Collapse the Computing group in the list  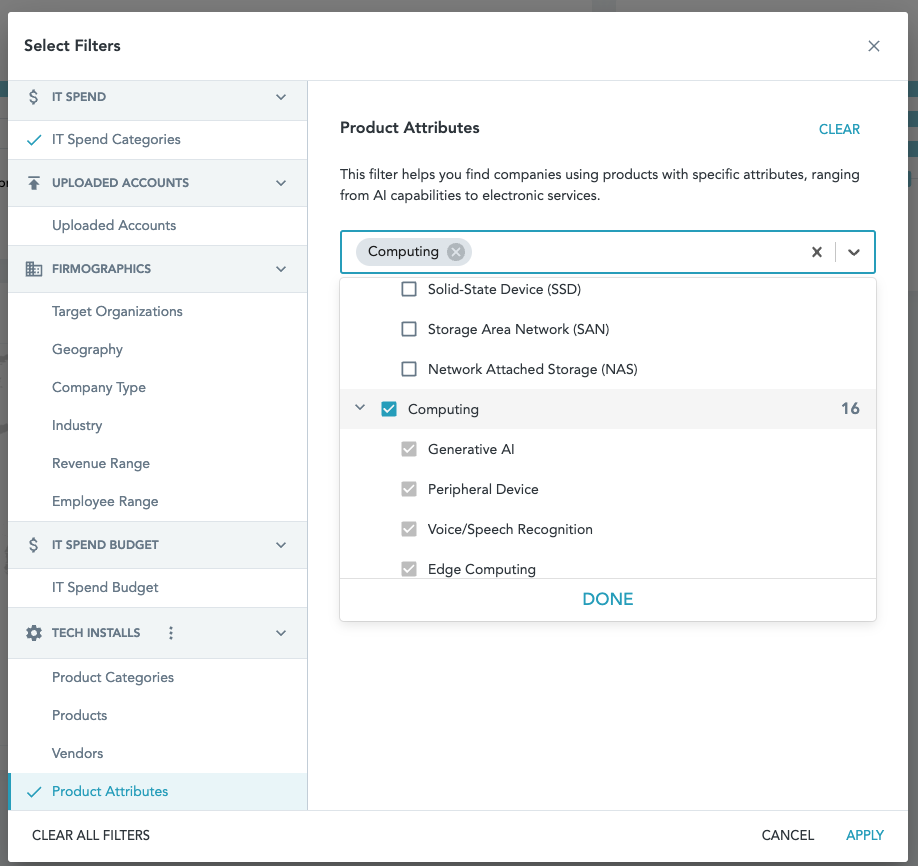tap(360, 409)
